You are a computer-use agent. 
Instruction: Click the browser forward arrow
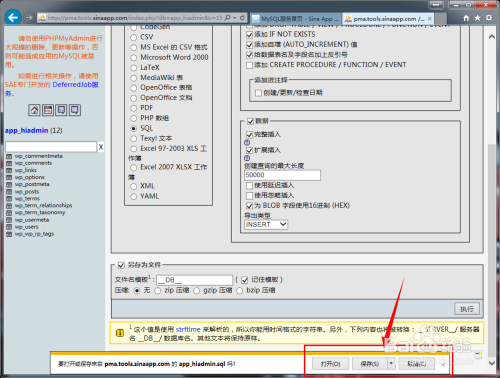[29, 18]
